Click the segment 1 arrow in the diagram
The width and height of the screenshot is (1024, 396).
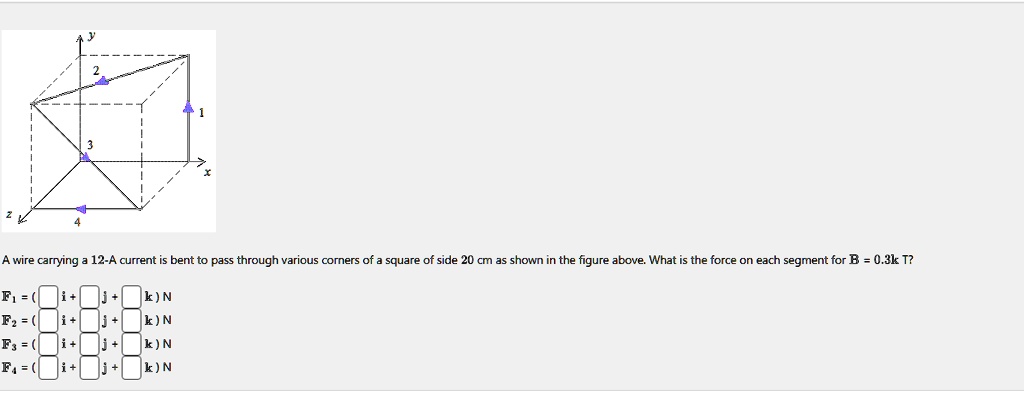pos(189,107)
